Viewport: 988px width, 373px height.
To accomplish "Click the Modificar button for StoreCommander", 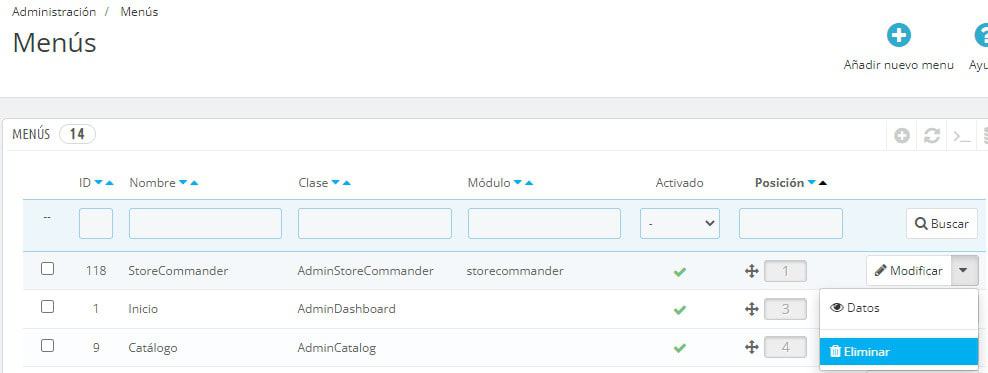I will [909, 271].
